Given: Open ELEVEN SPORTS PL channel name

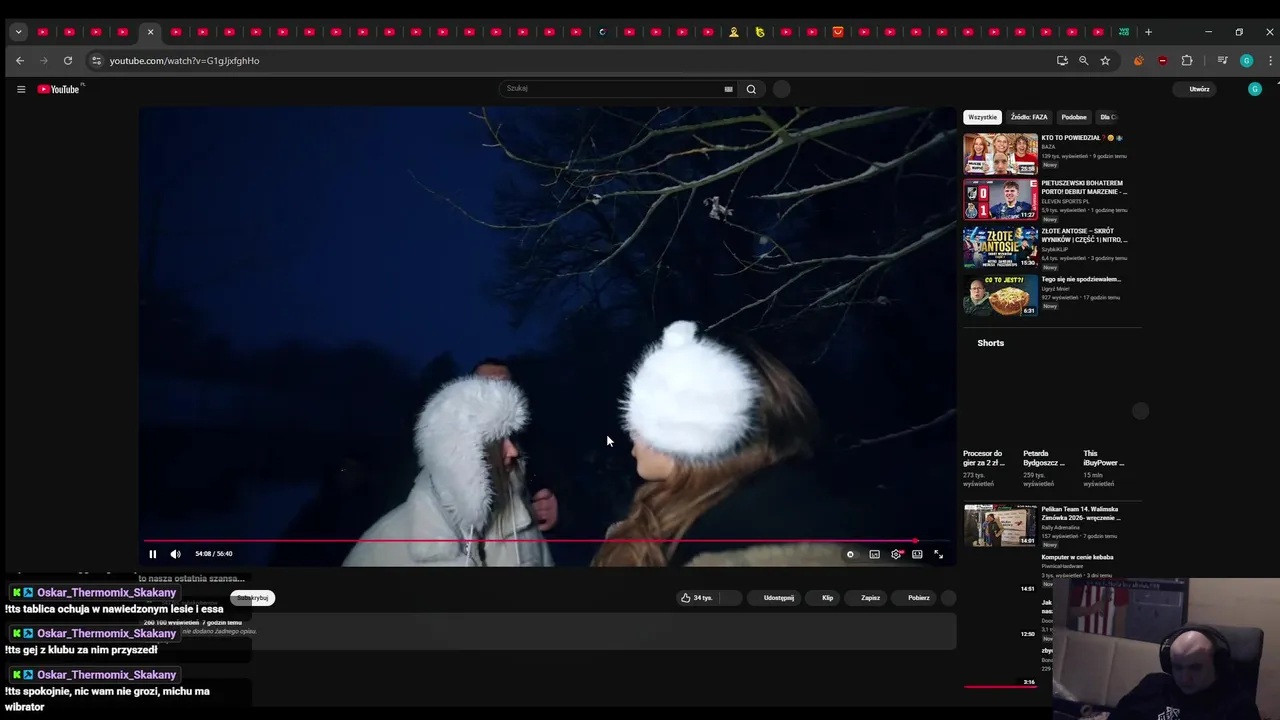Looking at the screenshot, I should 1066,201.
